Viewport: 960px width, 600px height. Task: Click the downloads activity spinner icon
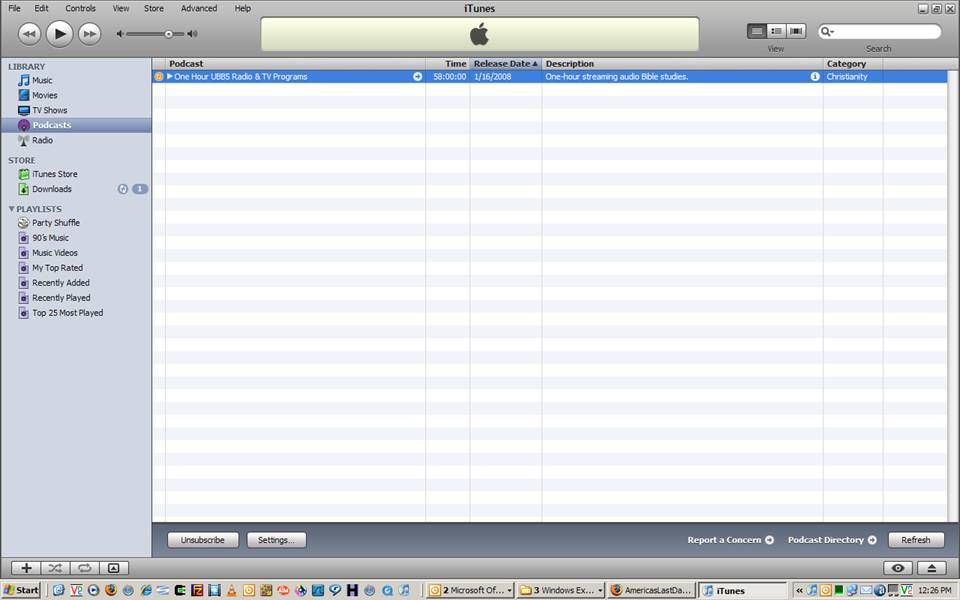pyautogui.click(x=122, y=189)
